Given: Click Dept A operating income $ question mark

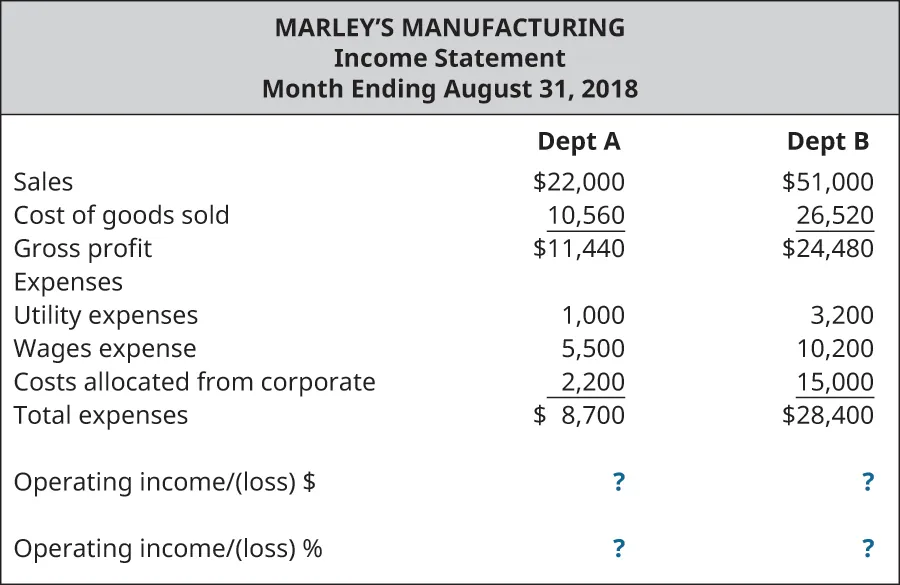Looking at the screenshot, I should point(619,482).
